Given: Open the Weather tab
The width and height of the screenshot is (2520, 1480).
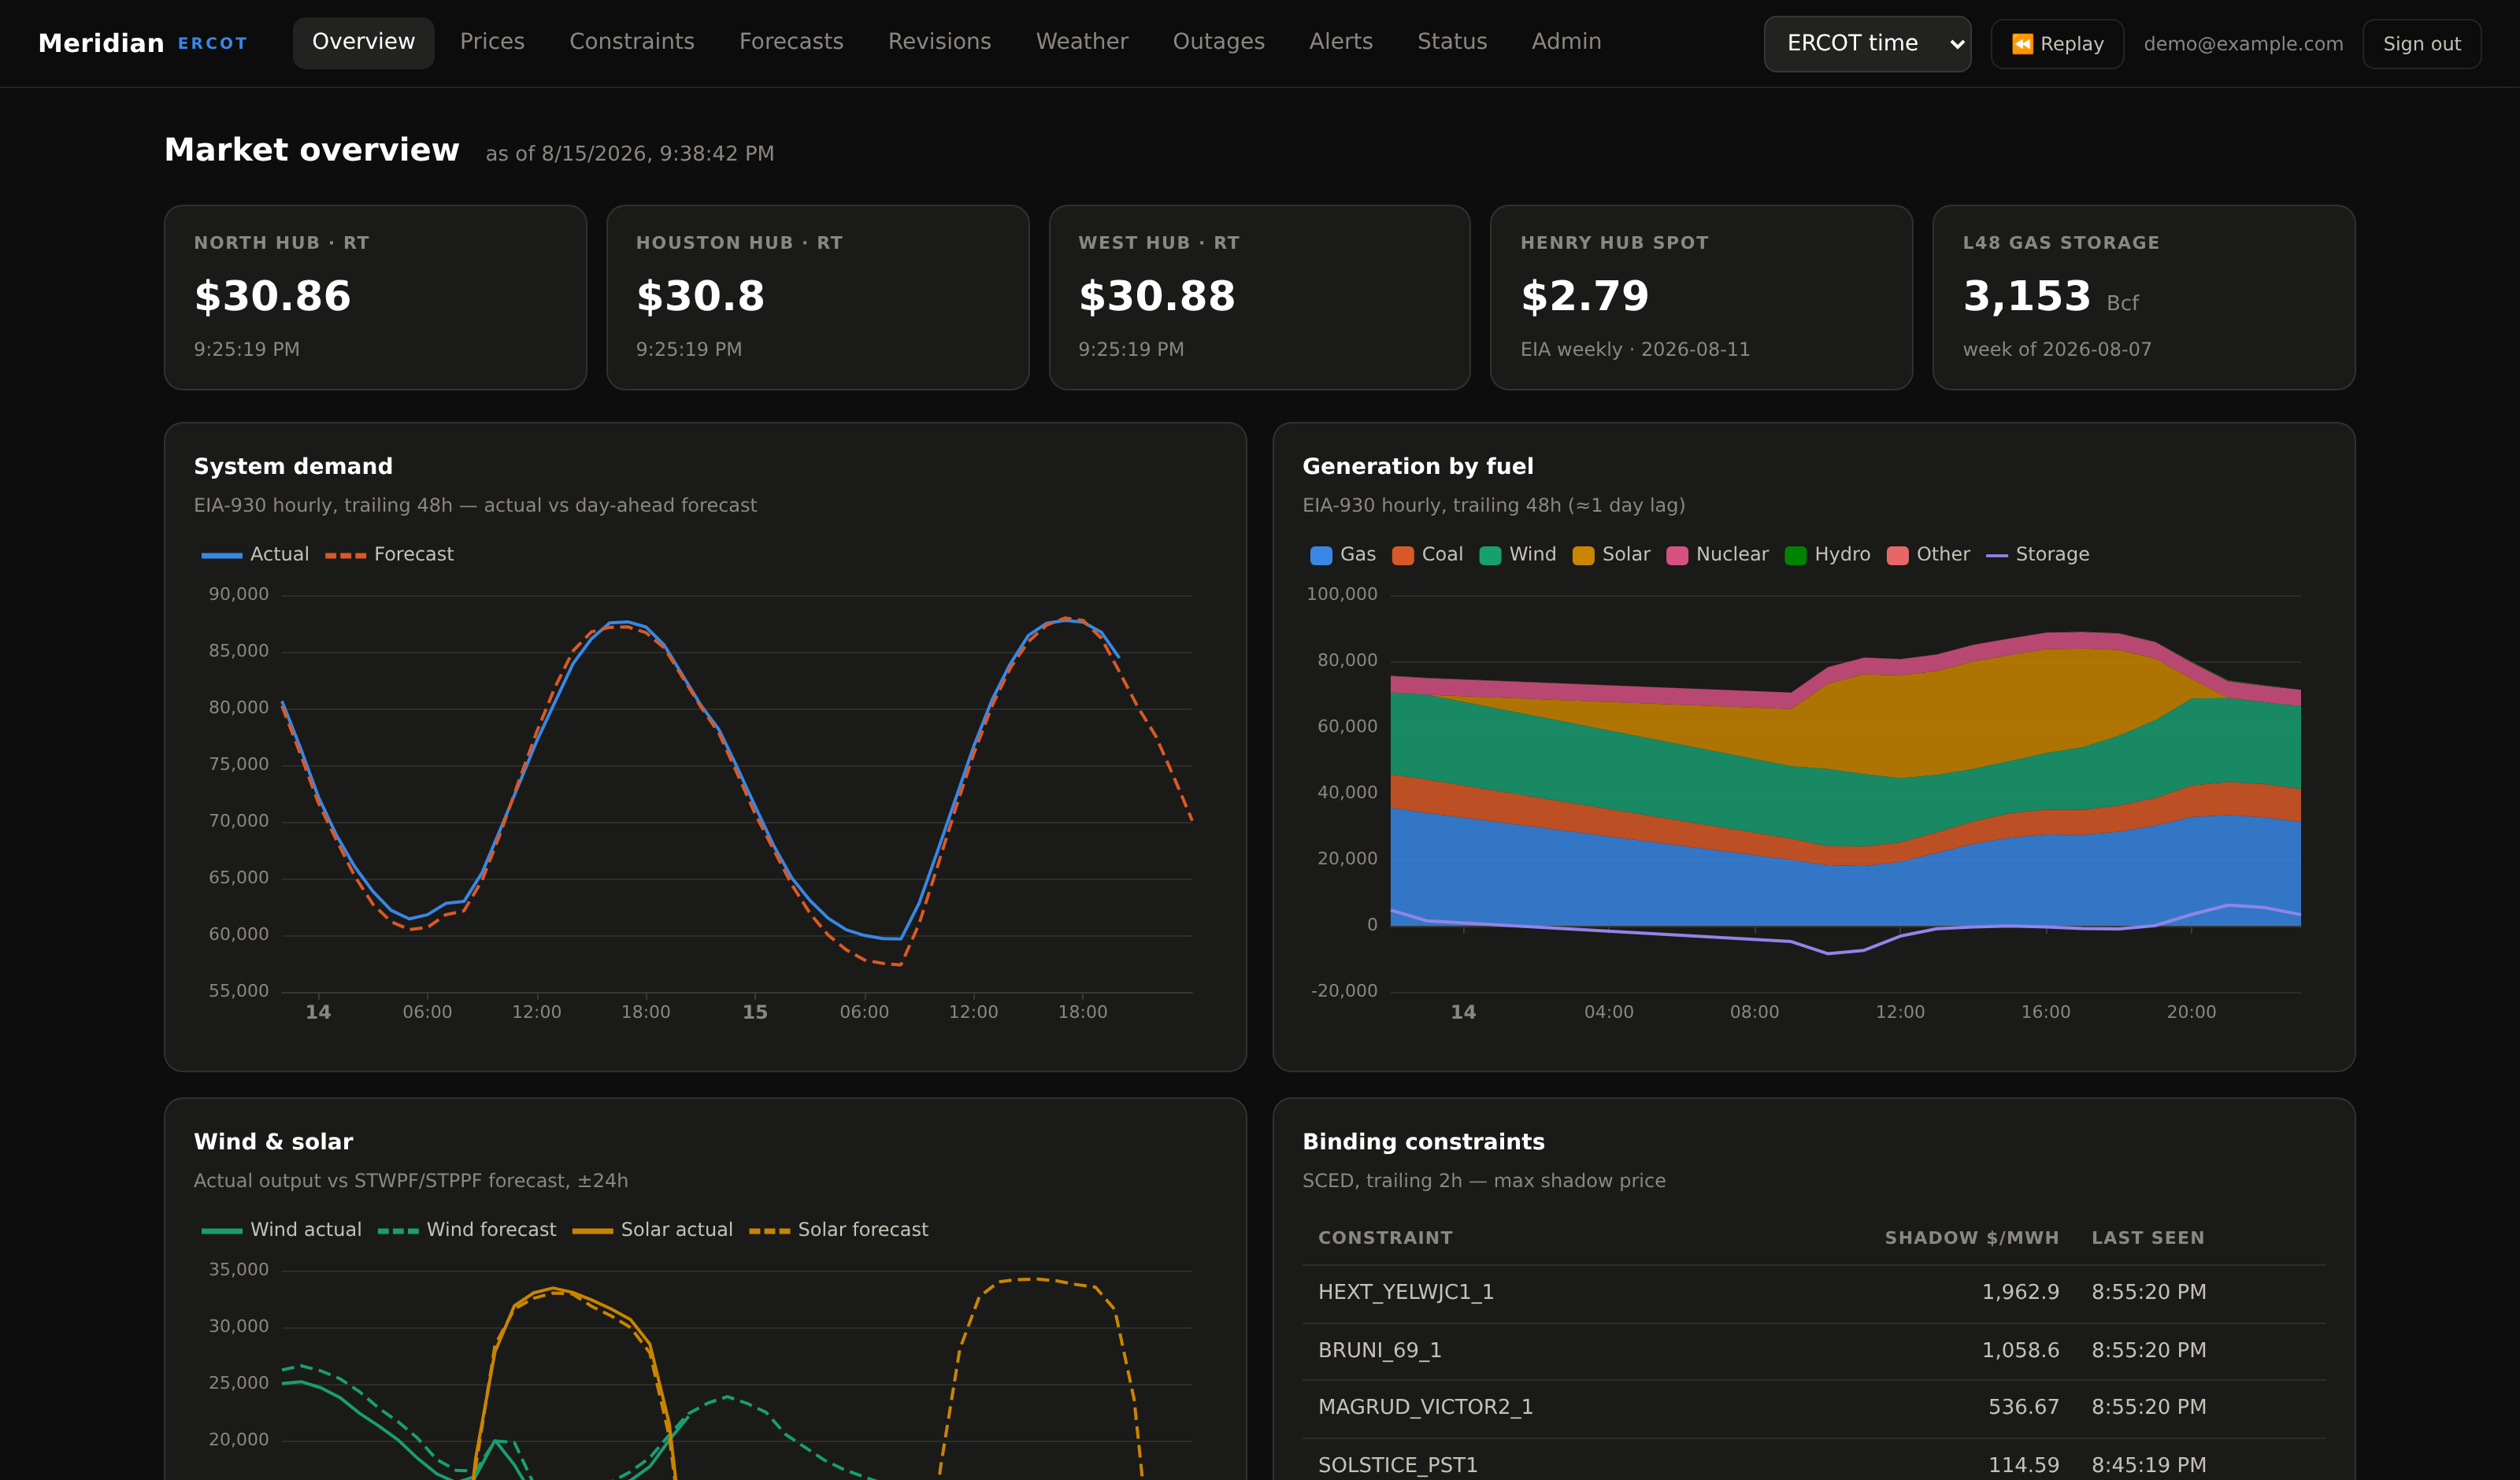Looking at the screenshot, I should coord(1082,42).
